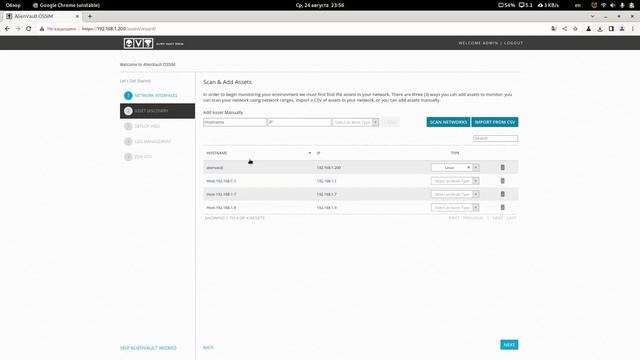Click the not-secure warning icon in address bar

[42, 29]
